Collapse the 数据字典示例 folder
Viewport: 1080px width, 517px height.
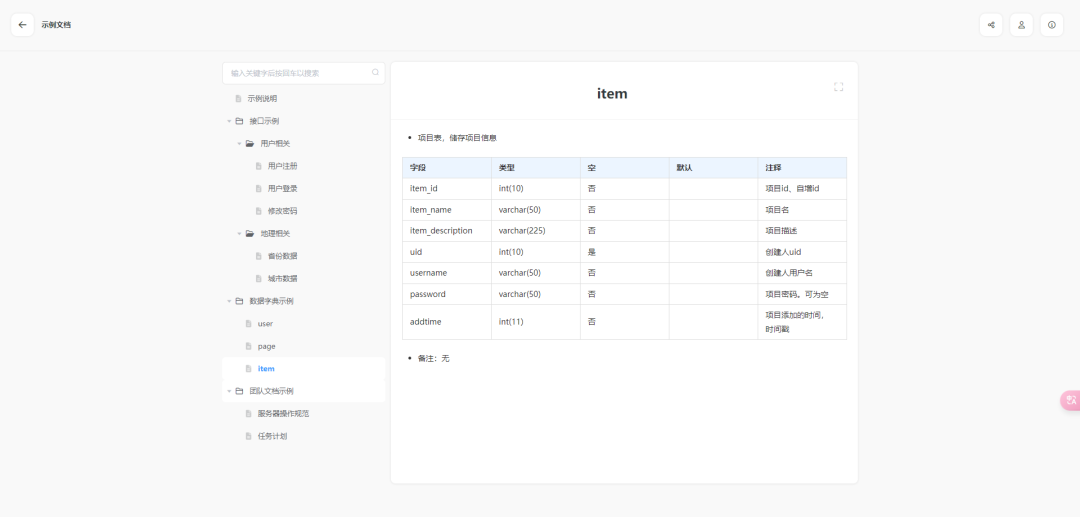229,301
